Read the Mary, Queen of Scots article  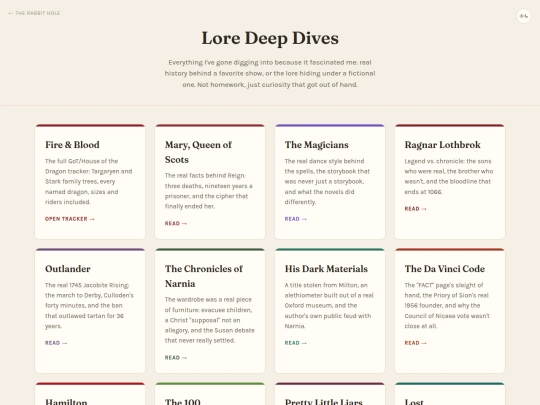pos(176,223)
